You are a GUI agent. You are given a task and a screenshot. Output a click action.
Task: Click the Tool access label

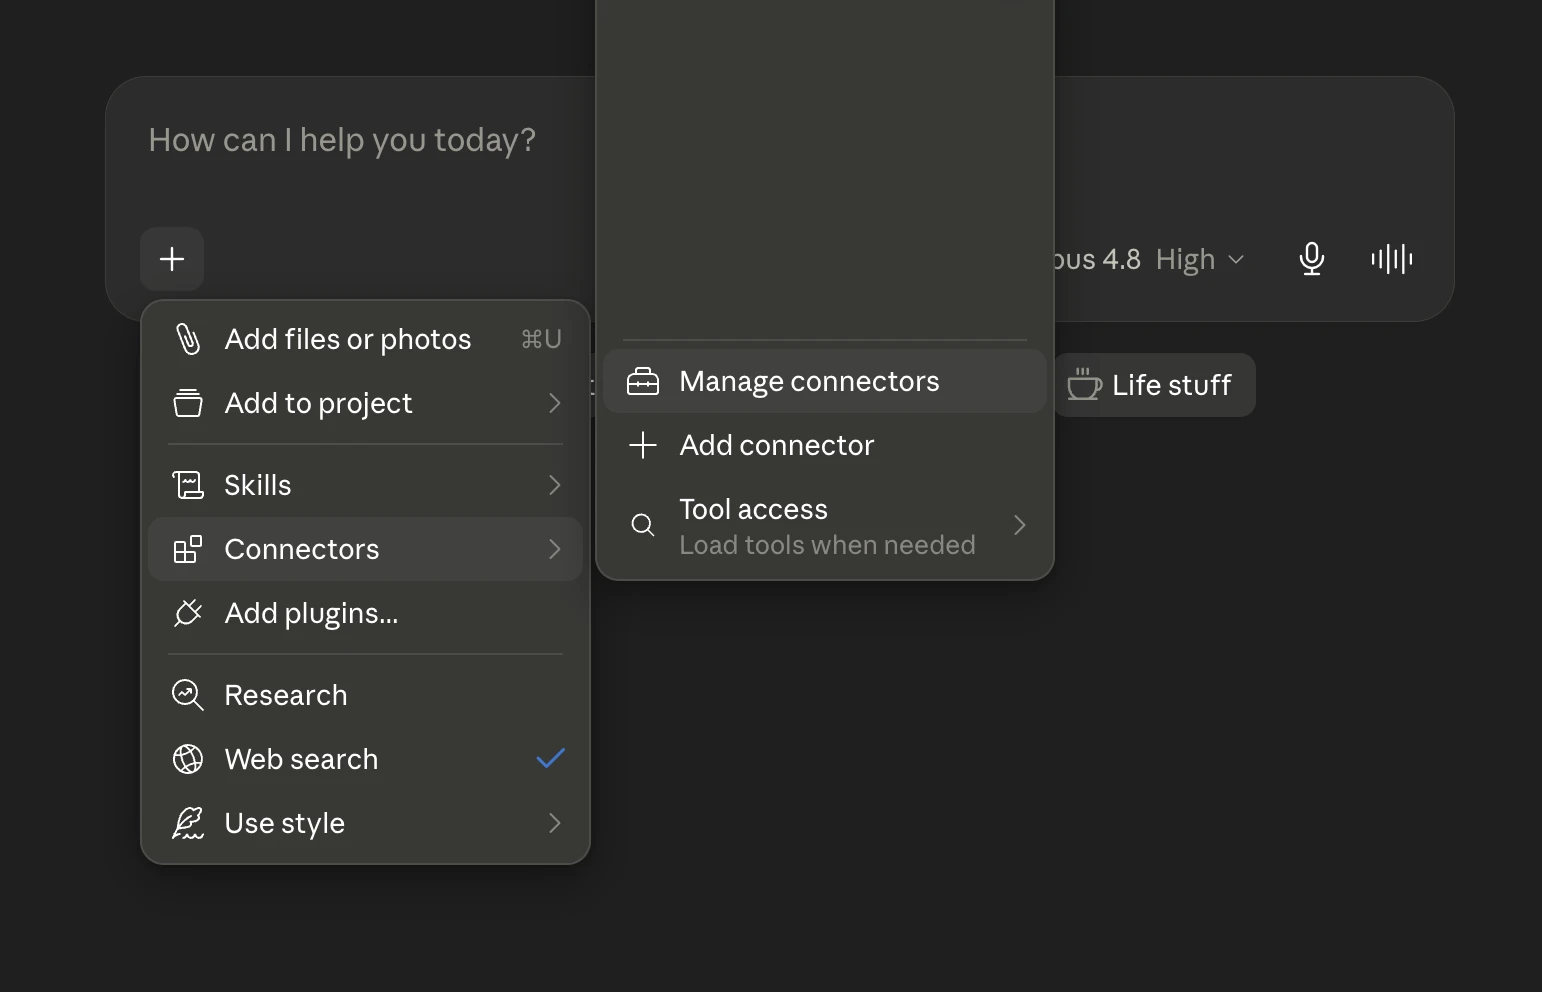click(x=754, y=509)
